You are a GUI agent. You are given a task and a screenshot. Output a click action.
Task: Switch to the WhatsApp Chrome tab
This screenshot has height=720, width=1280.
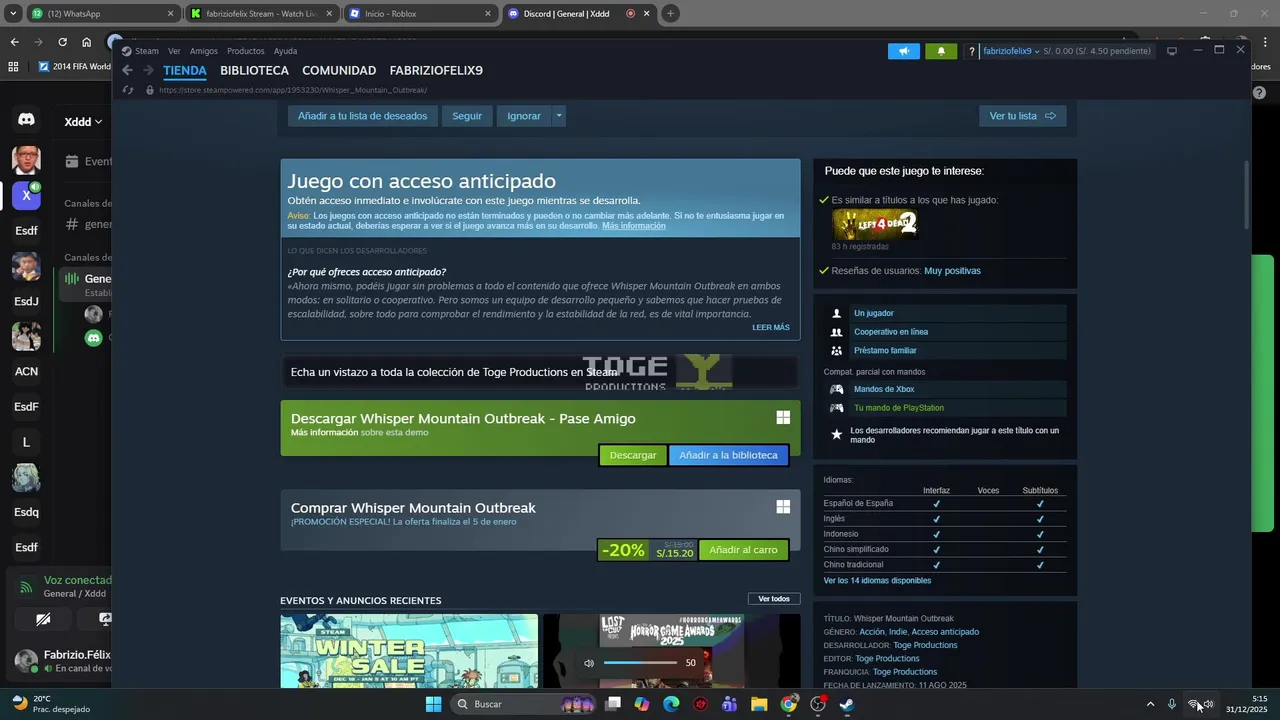(103, 14)
